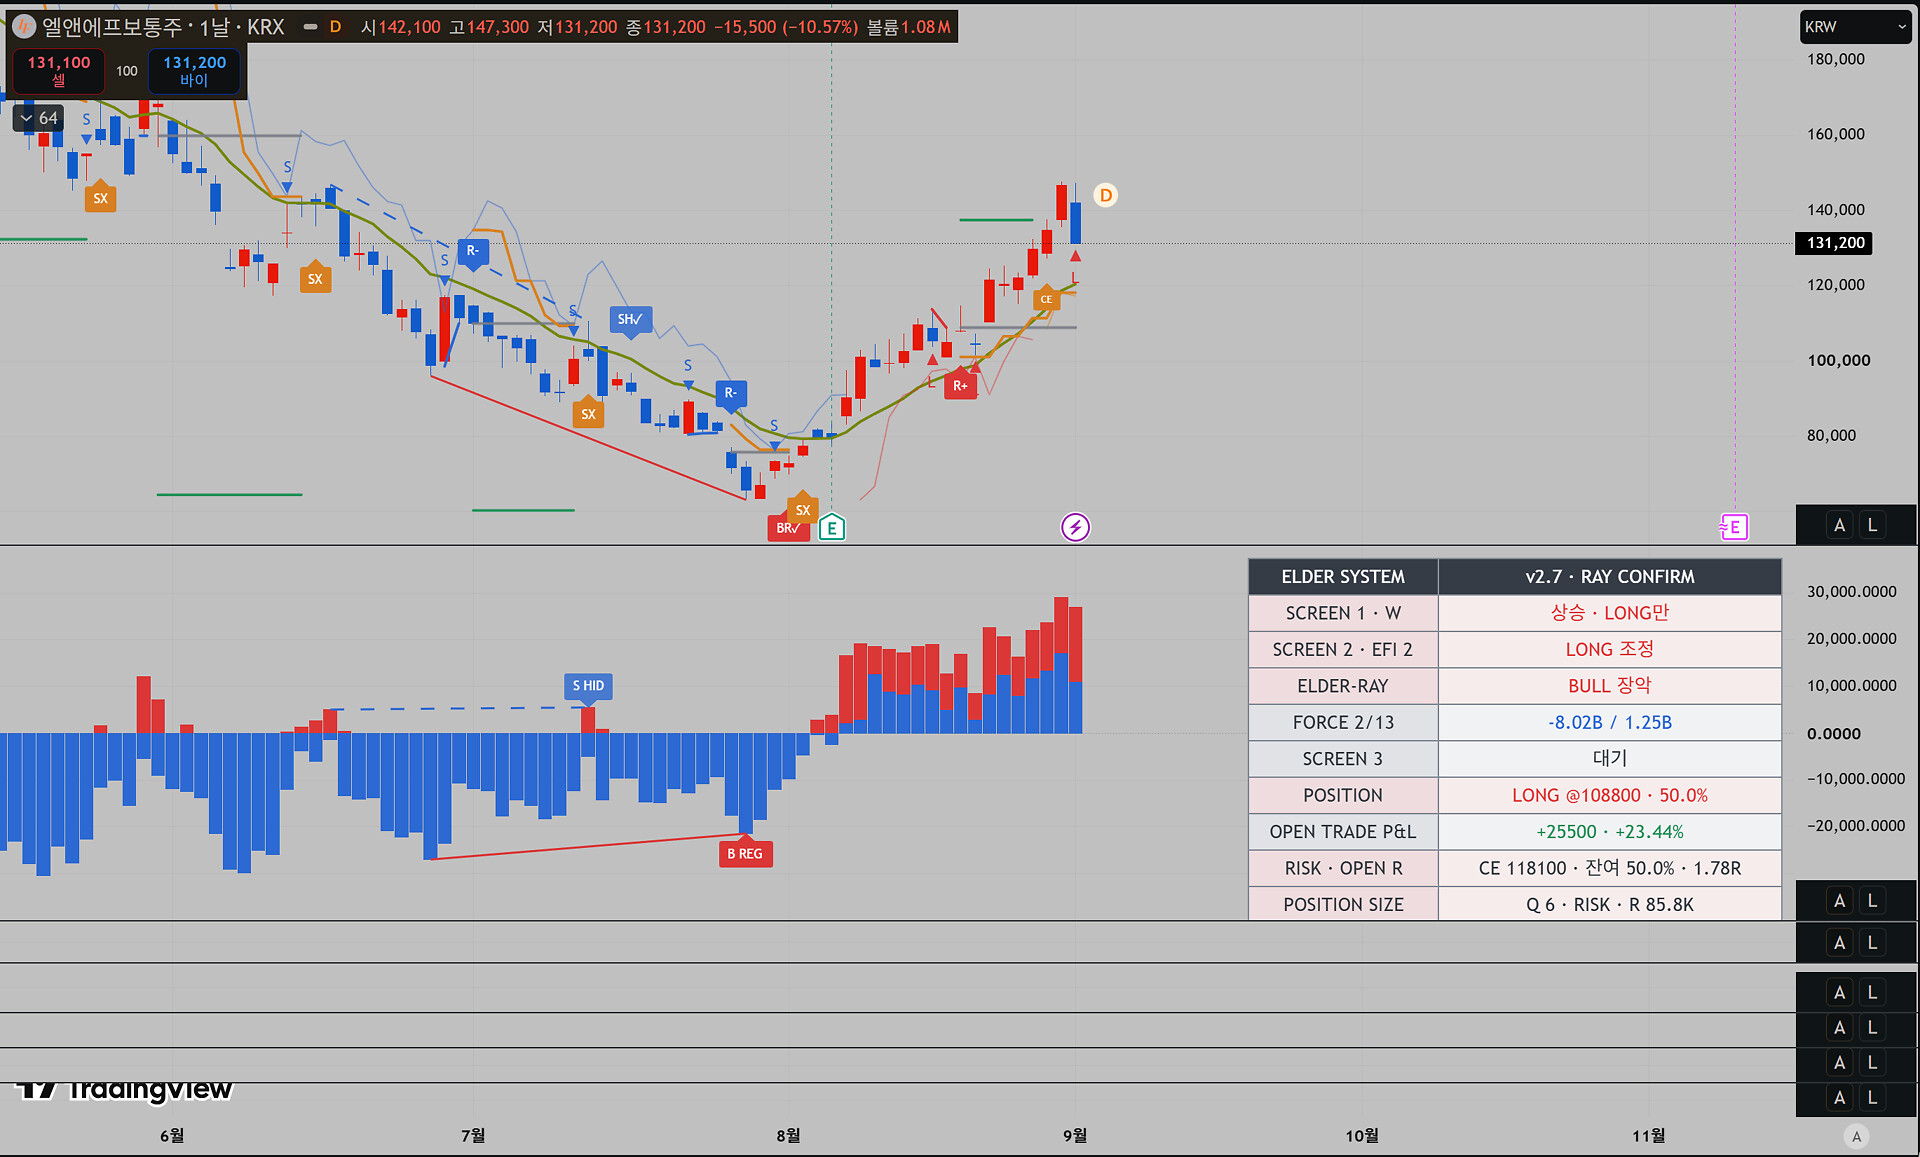Click the orange dividend D marker
This screenshot has height=1157, width=1920.
1105,195
